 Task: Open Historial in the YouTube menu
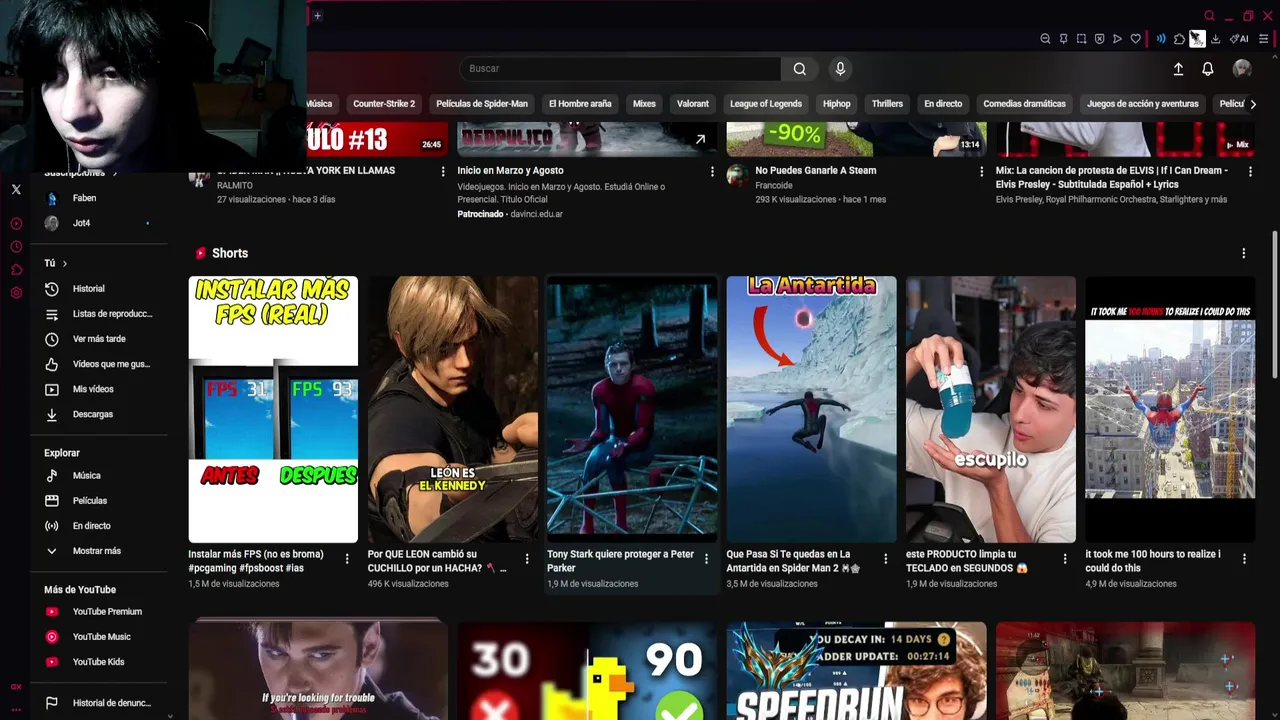(x=100, y=289)
